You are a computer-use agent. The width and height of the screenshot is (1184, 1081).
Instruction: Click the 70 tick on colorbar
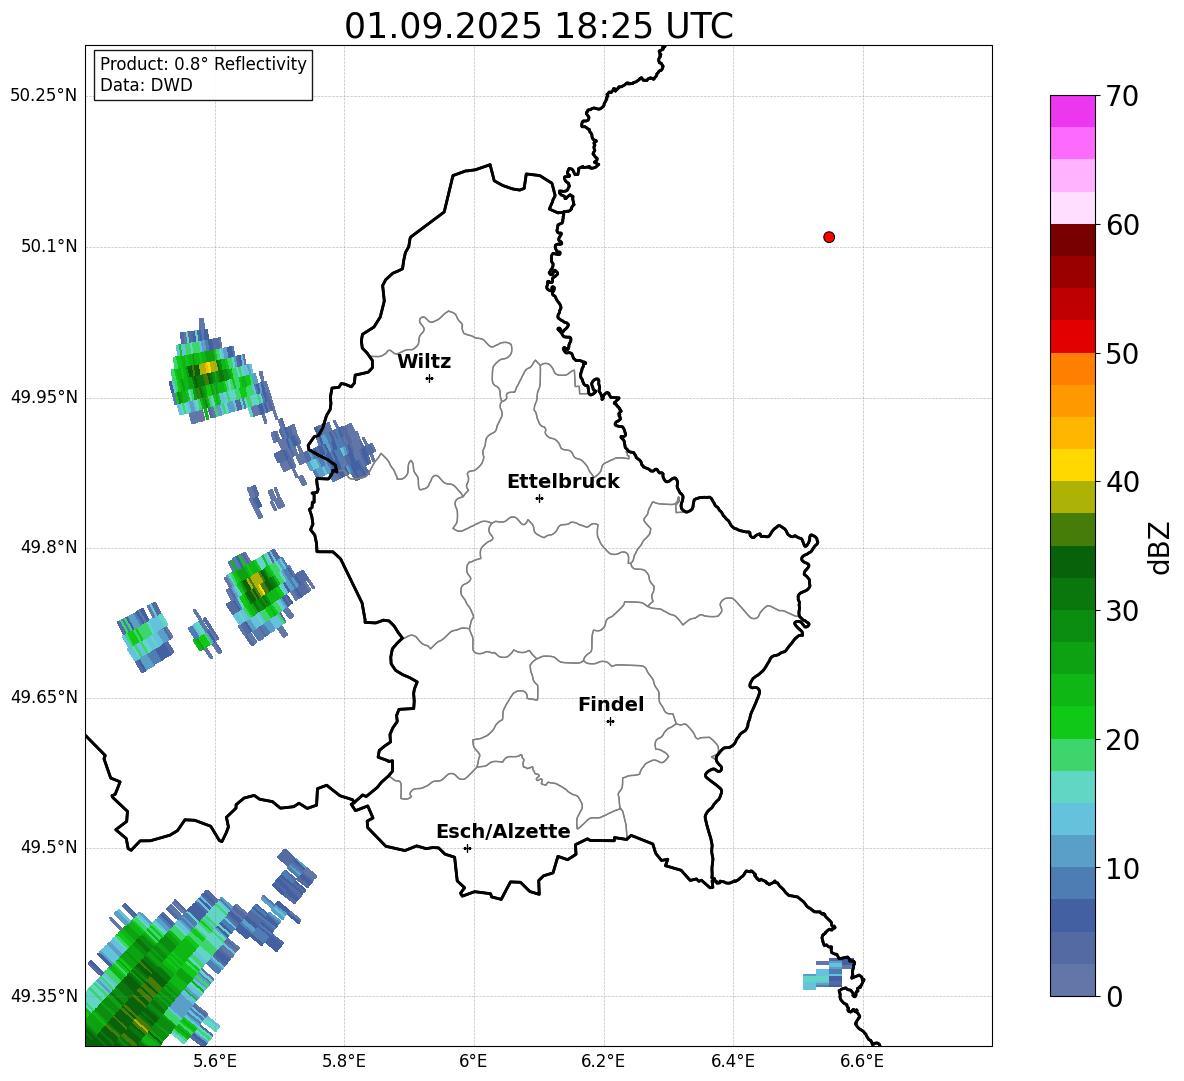[x=1122, y=96]
